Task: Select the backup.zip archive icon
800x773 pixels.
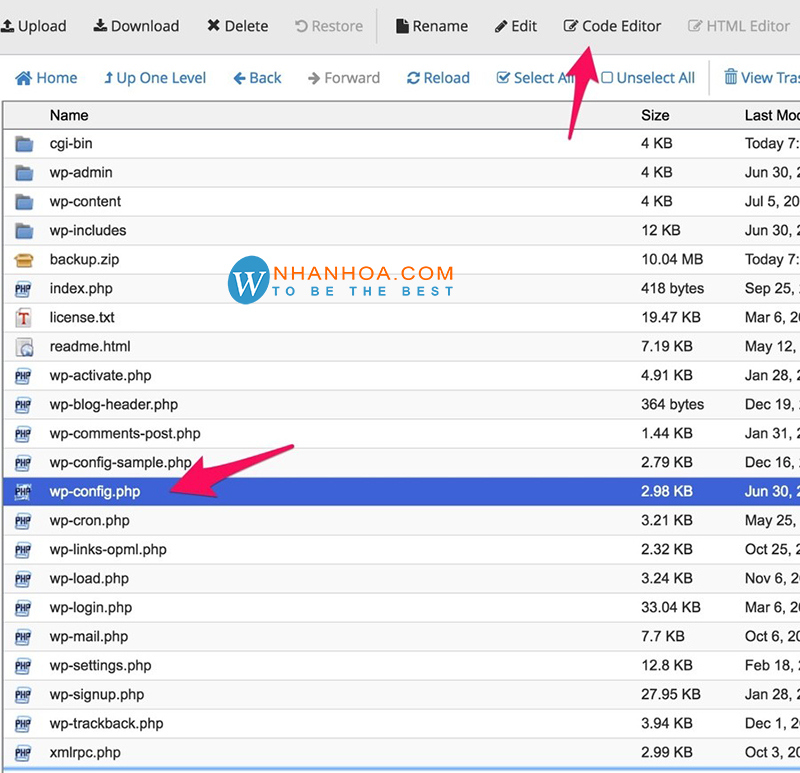Action: (x=24, y=260)
